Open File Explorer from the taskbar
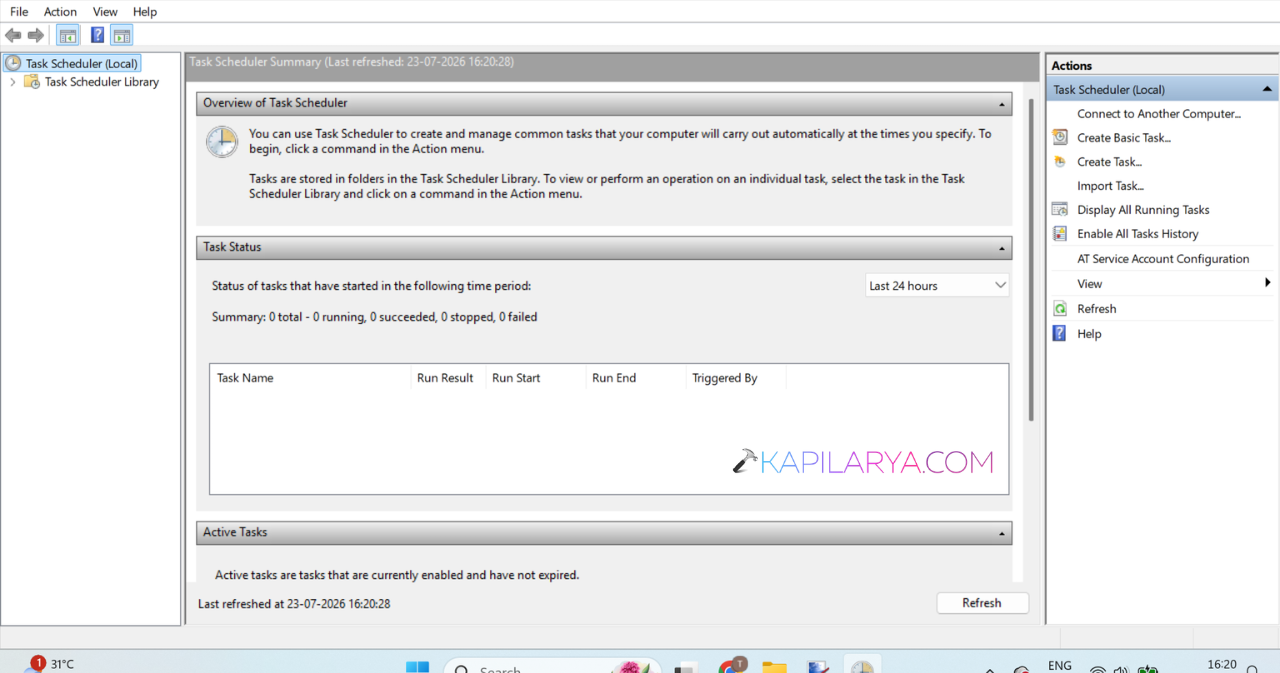This screenshot has height=673, width=1280. click(x=774, y=667)
